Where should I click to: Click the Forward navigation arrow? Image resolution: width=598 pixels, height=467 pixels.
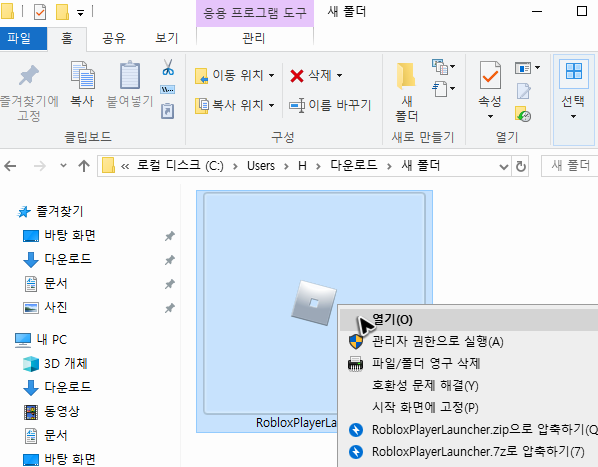click(x=40, y=166)
